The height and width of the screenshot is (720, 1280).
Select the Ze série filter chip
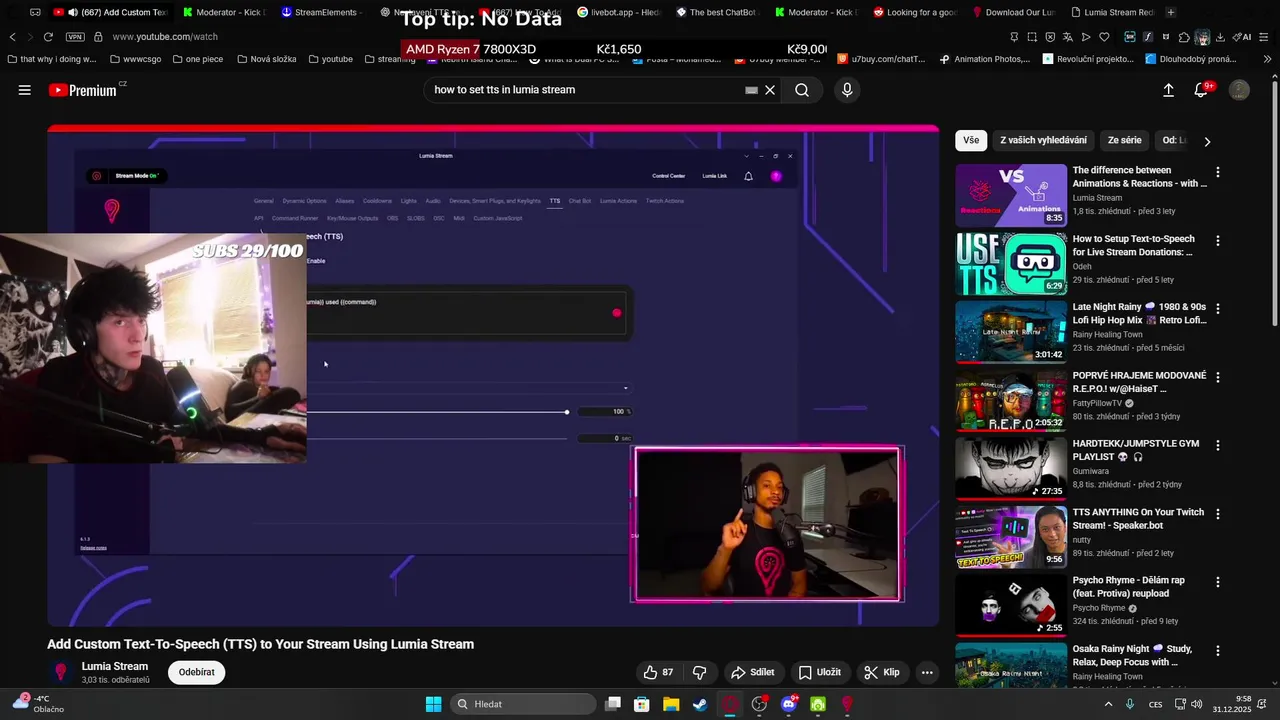[x=1124, y=141]
